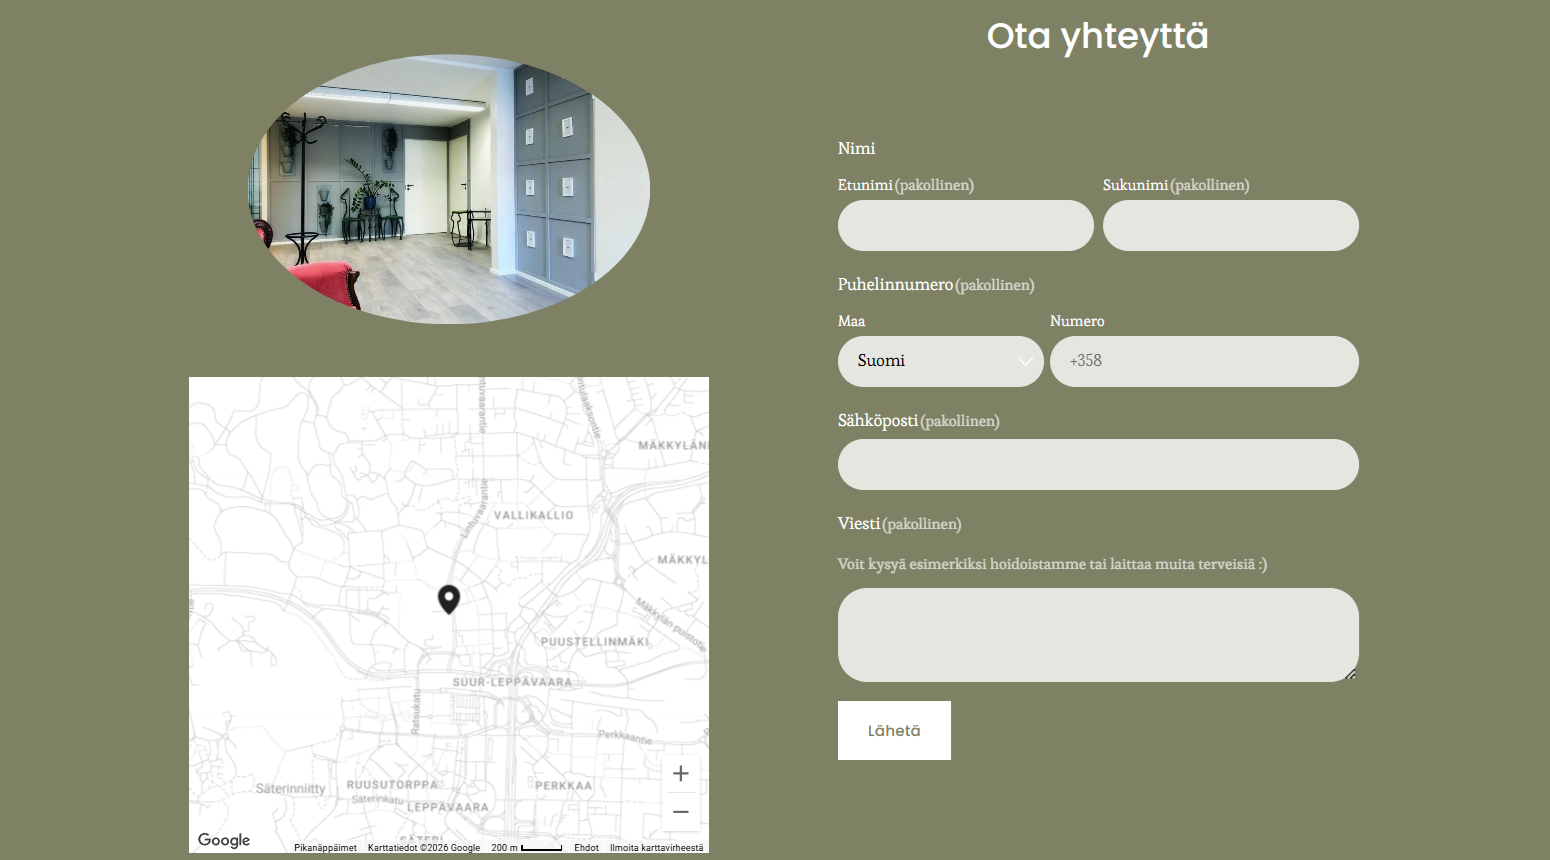1550x860 pixels.
Task: Click the Suur-Leppävaara label on the map
Action: pos(512,682)
